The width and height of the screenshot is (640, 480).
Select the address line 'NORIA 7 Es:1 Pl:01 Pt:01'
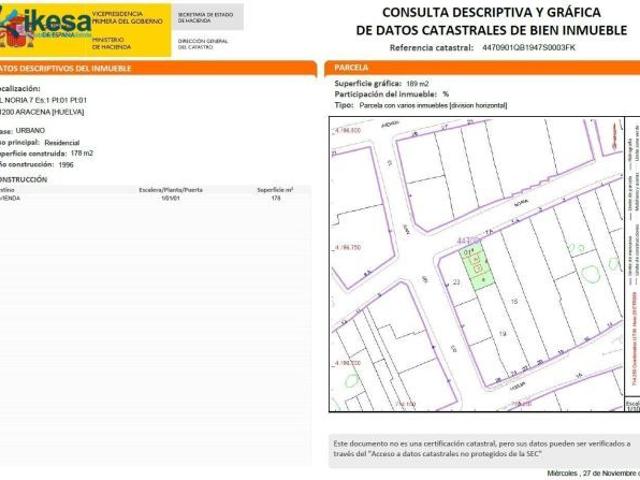coord(43,100)
